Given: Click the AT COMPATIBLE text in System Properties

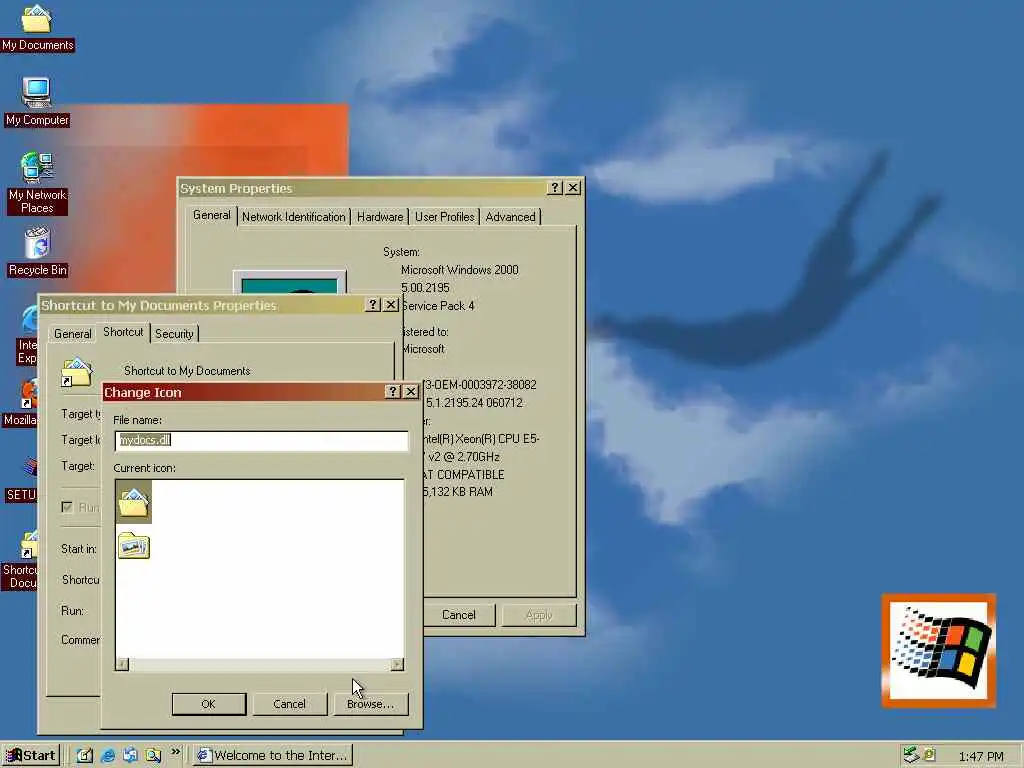Looking at the screenshot, I should click(464, 475).
